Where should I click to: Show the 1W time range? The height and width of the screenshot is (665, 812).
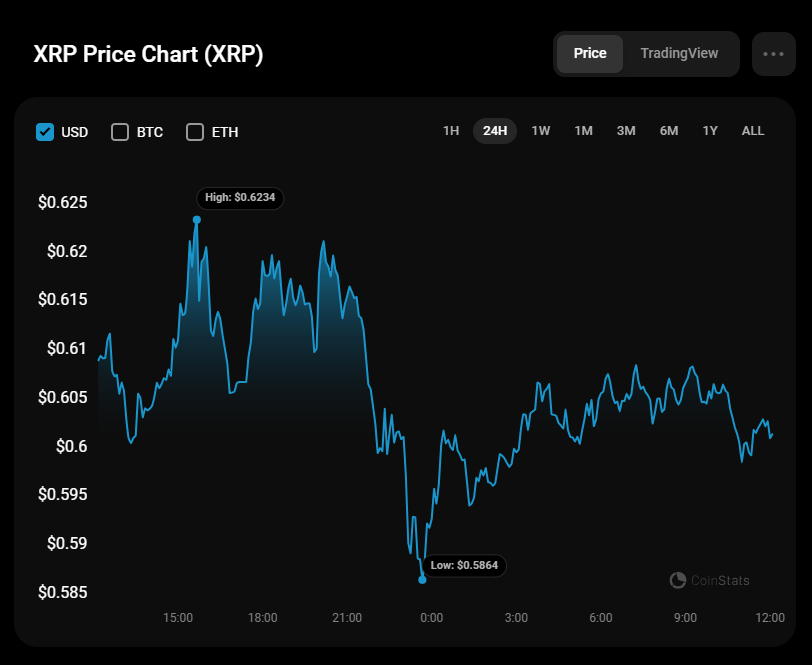[x=541, y=131]
